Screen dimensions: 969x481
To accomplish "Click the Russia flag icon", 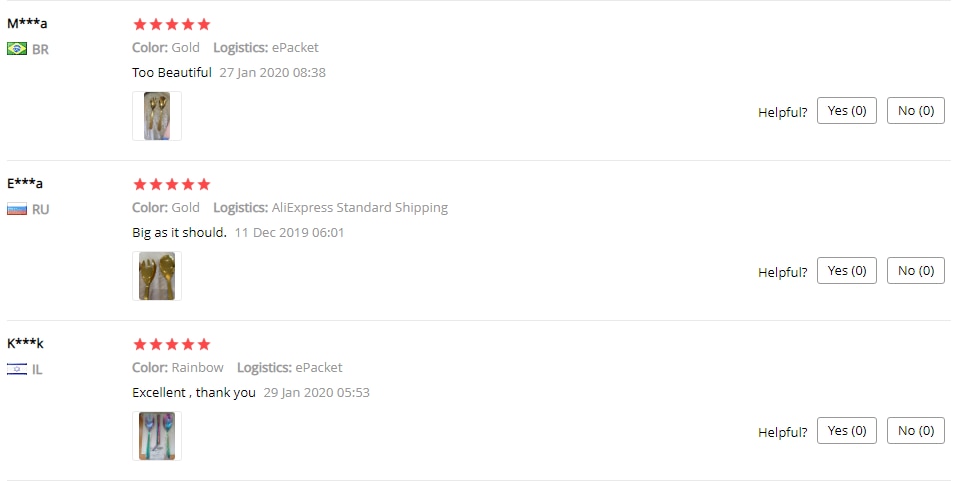I will [x=17, y=209].
